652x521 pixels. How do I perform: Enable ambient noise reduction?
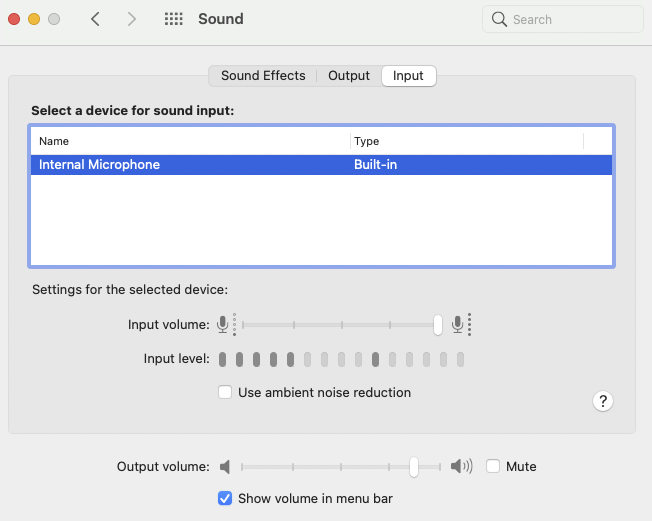pyautogui.click(x=225, y=392)
